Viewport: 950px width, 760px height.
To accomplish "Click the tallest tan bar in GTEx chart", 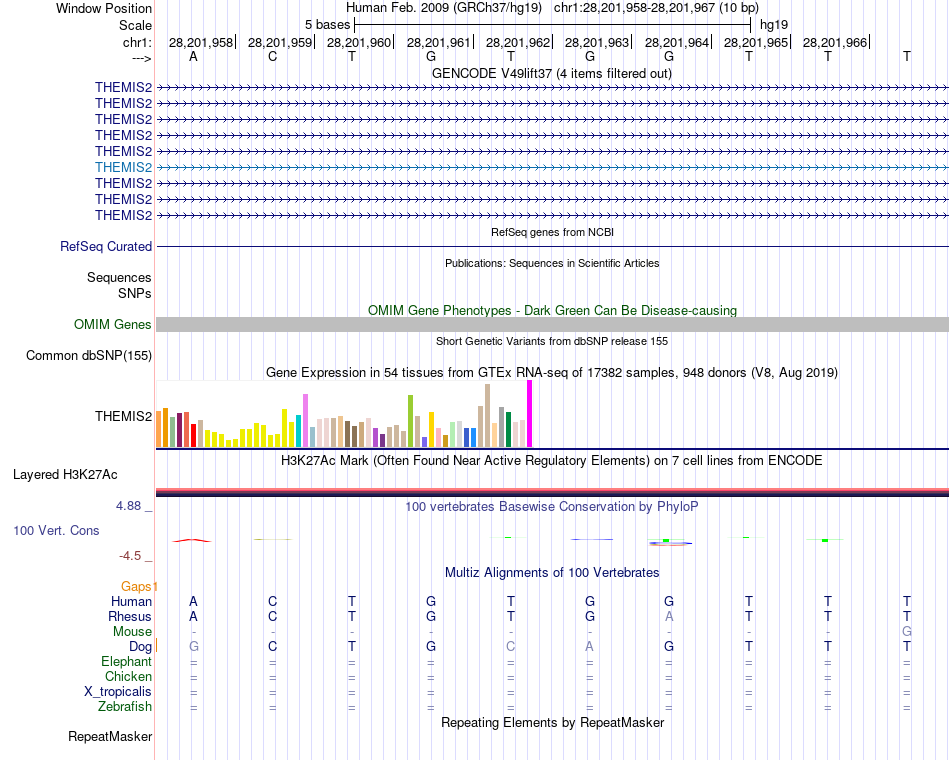I will tap(487, 416).
